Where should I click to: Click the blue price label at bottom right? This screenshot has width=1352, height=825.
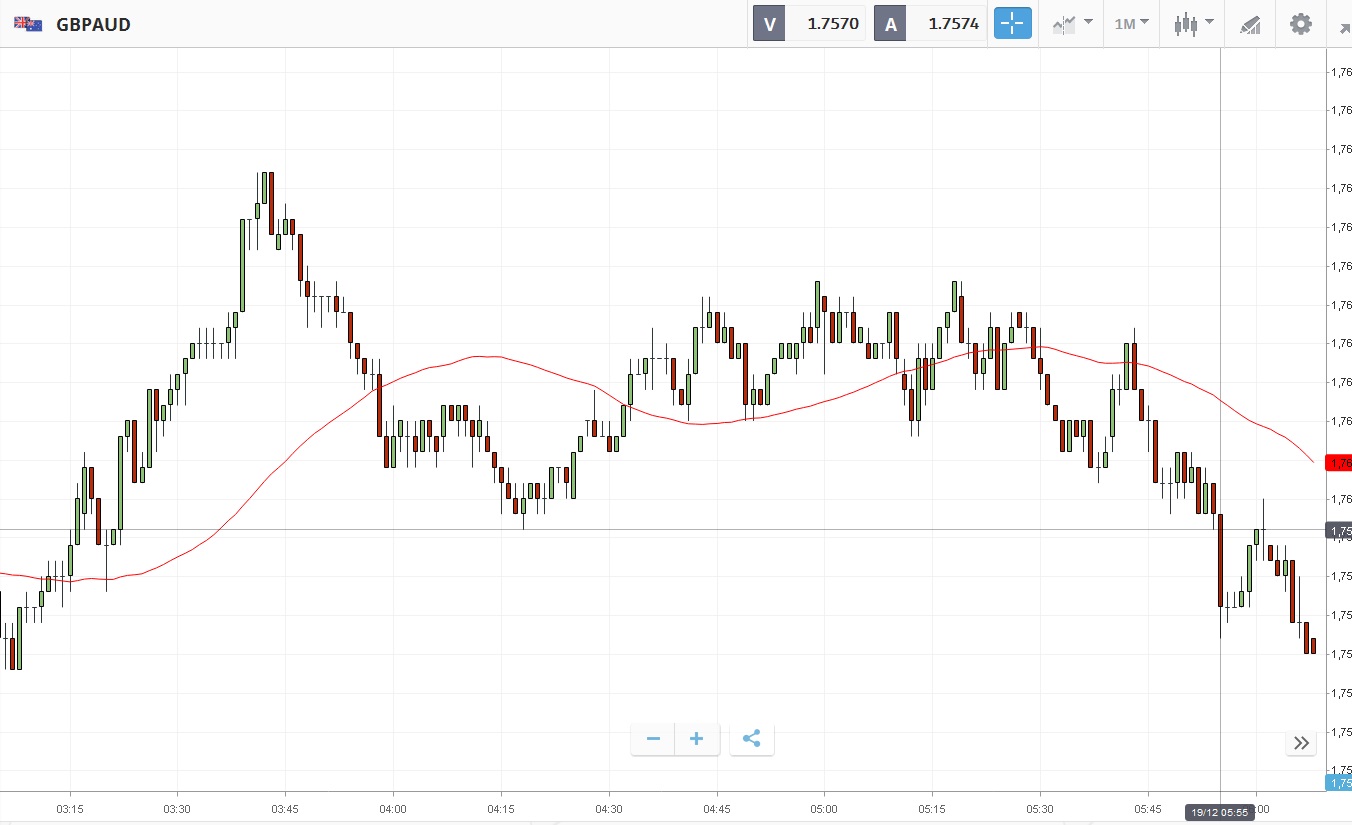pos(1338,782)
